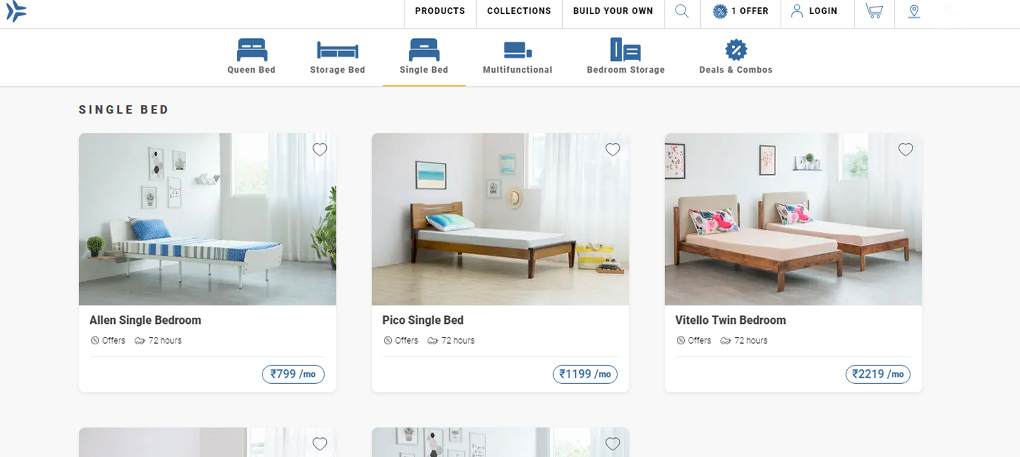Open the Build Your Own menu
The image size is (1020, 457).
[x=613, y=11]
